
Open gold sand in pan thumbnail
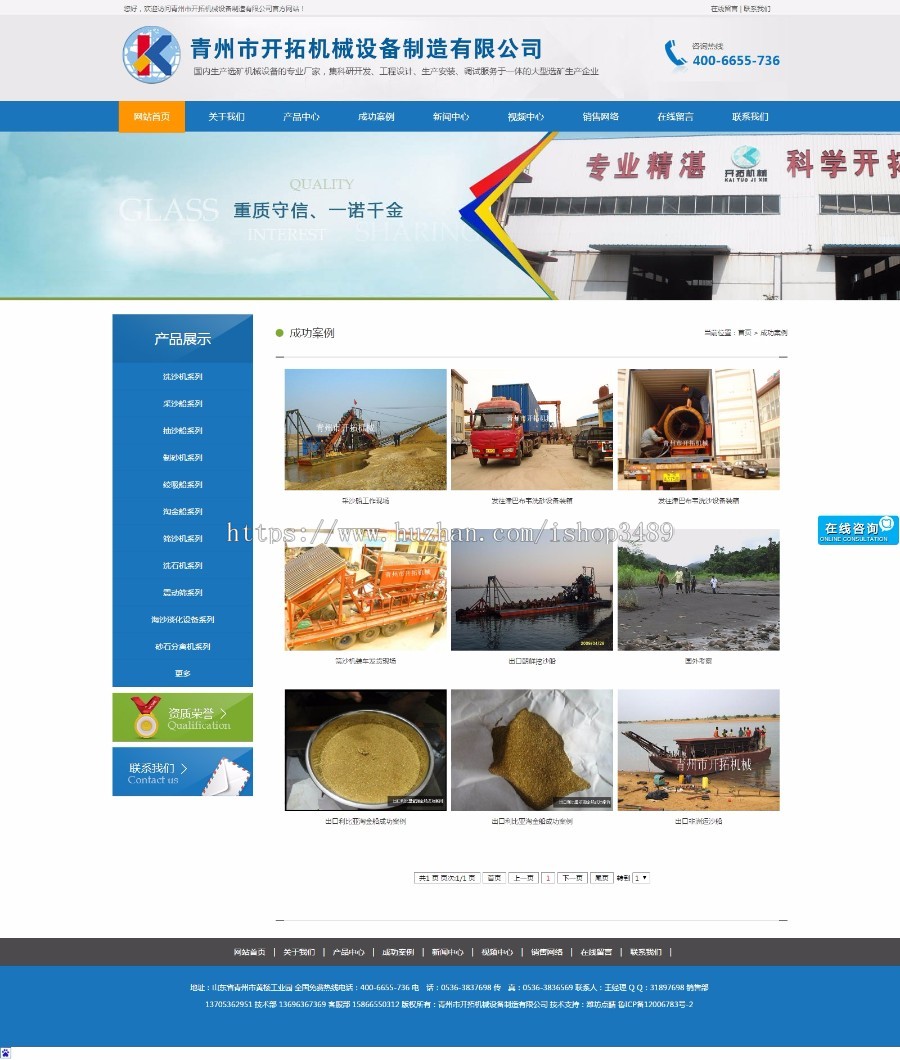366,750
